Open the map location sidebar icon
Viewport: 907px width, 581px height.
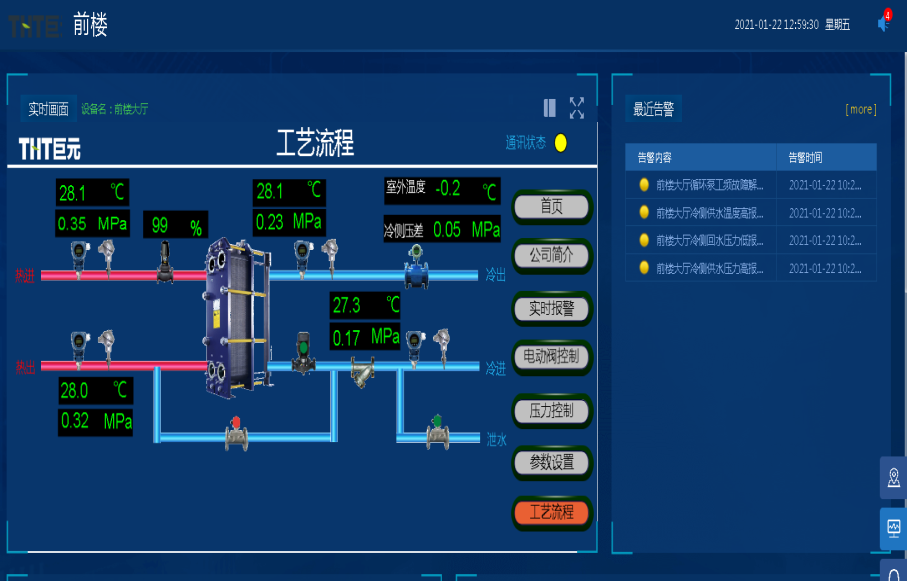point(893,478)
